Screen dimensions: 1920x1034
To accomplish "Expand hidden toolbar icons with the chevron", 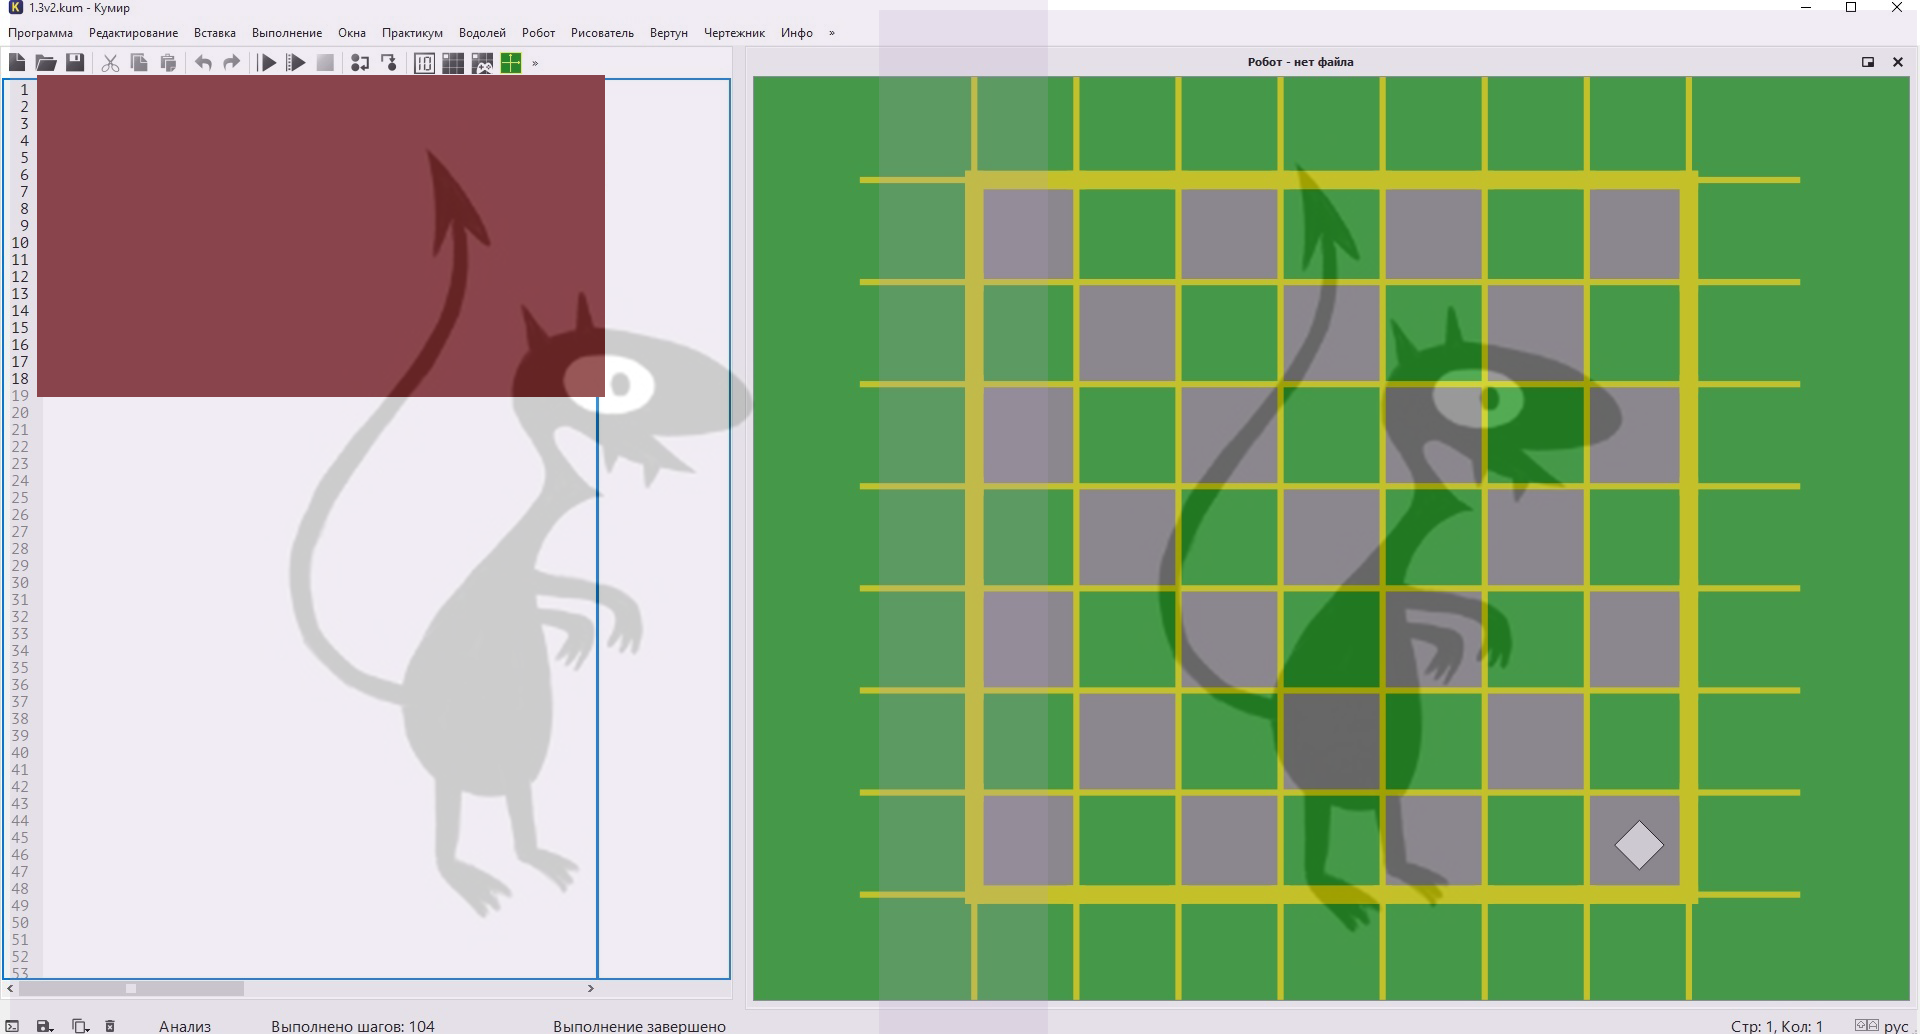I will click(535, 63).
